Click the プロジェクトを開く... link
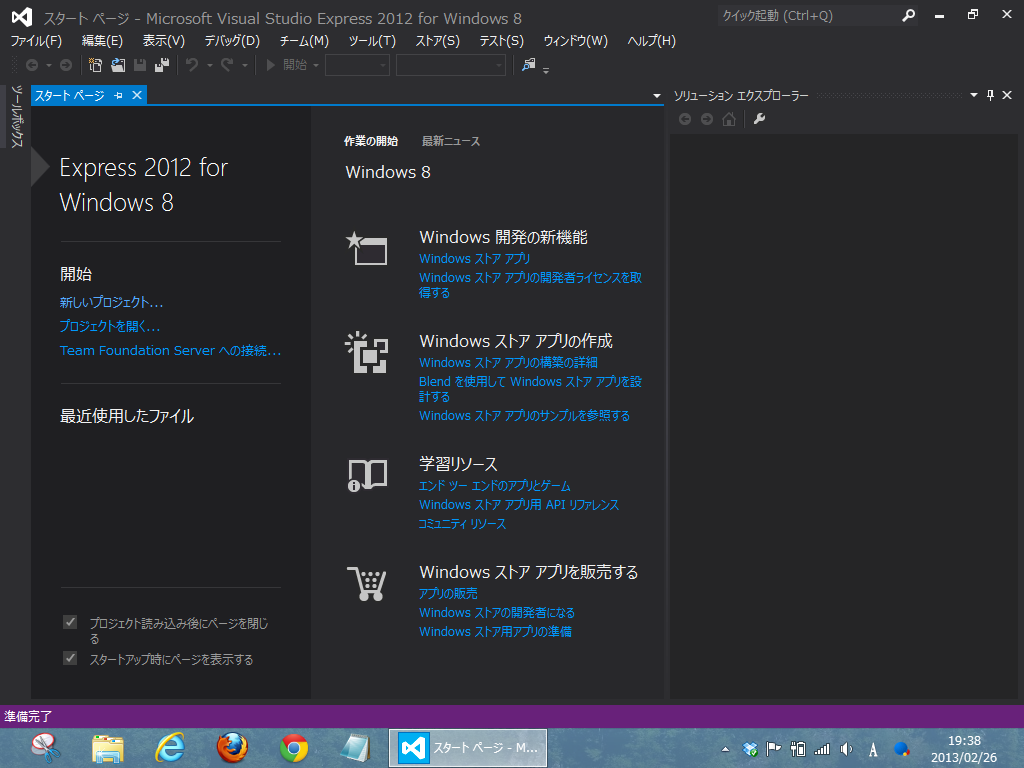1024x768 pixels. pos(110,326)
